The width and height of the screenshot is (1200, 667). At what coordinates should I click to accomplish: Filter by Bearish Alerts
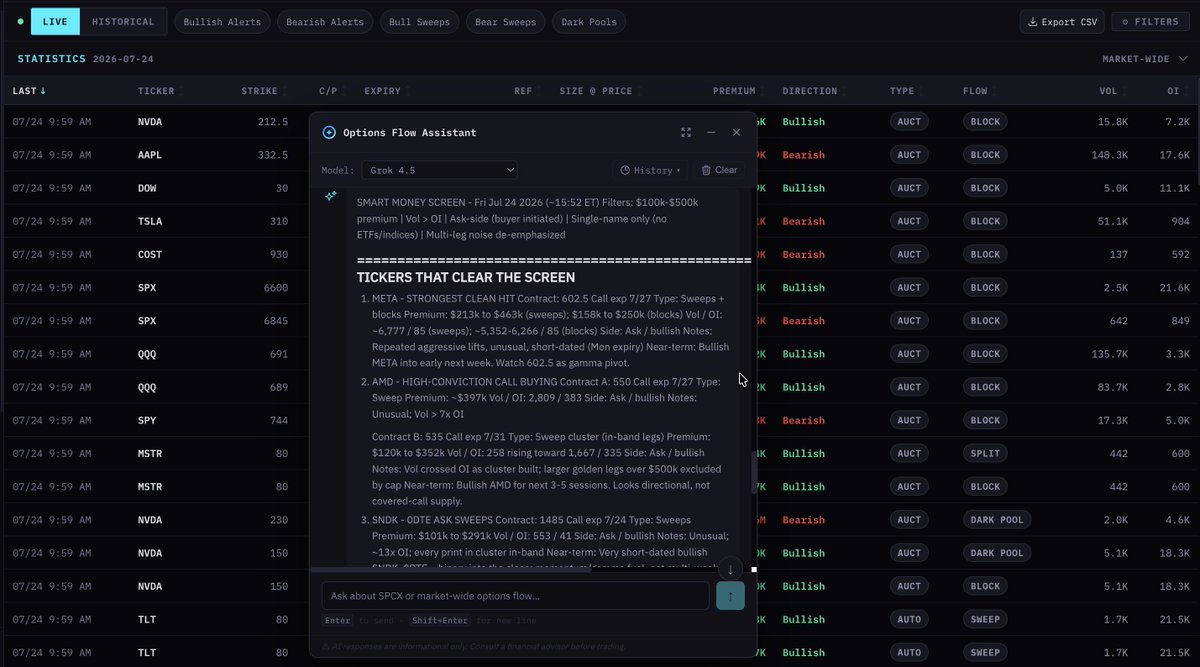(325, 21)
